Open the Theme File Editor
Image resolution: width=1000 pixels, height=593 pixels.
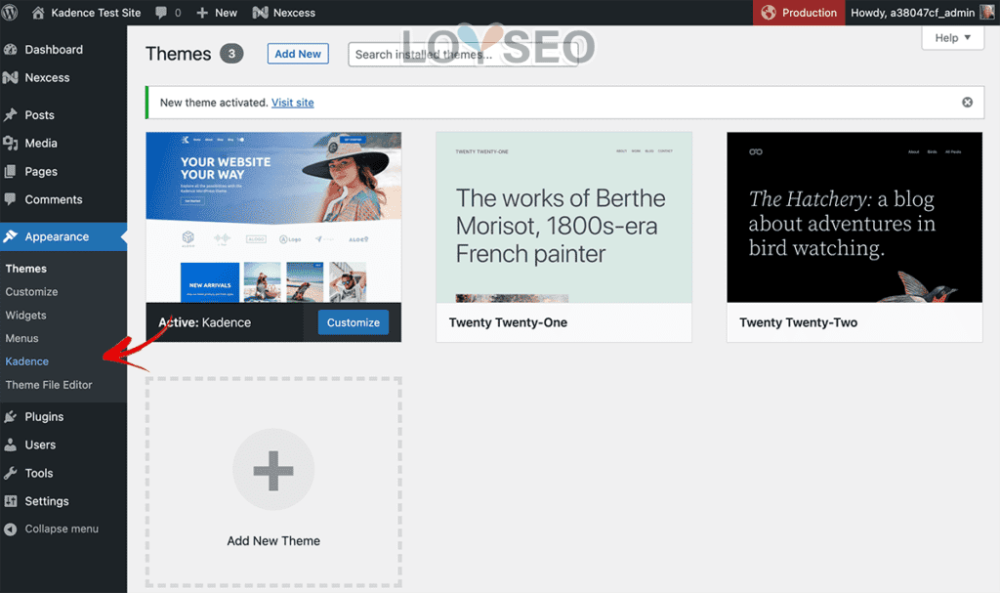49,385
